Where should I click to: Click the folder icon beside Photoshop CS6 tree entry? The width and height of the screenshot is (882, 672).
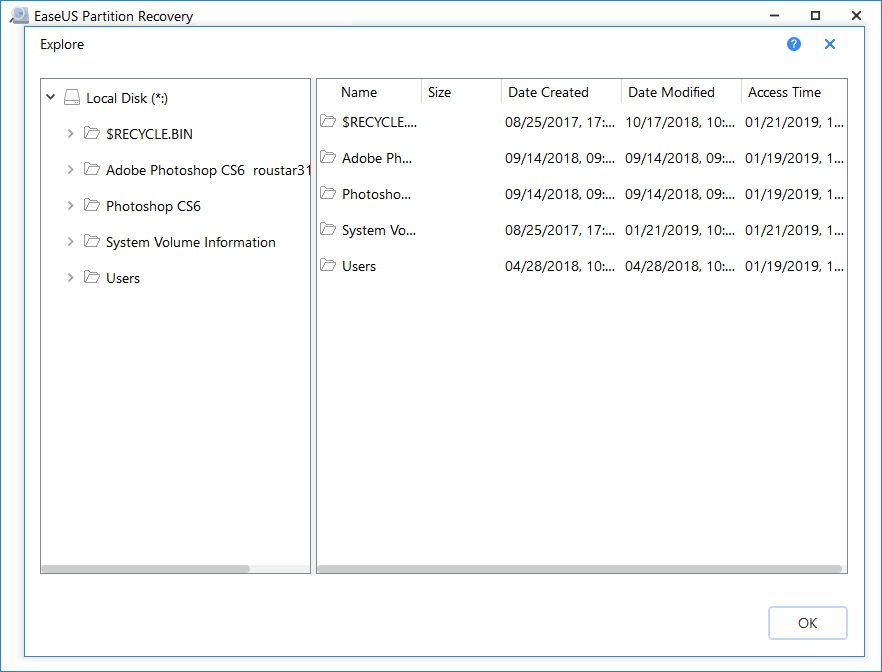(91, 205)
